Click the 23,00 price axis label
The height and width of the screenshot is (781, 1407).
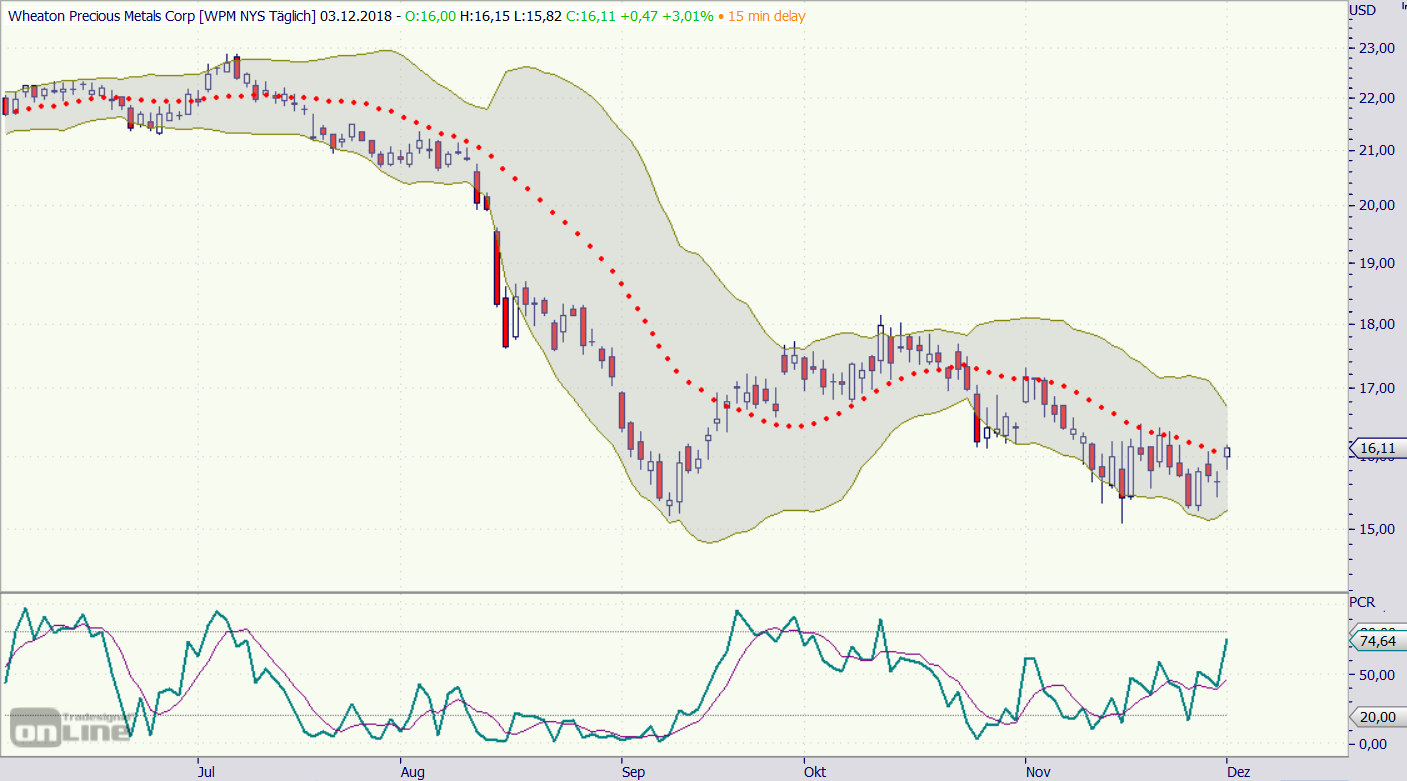pos(1378,48)
